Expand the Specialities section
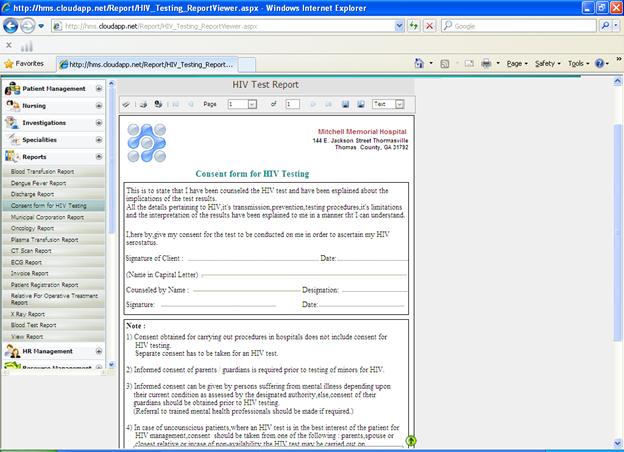The image size is (624, 452). pos(99,139)
